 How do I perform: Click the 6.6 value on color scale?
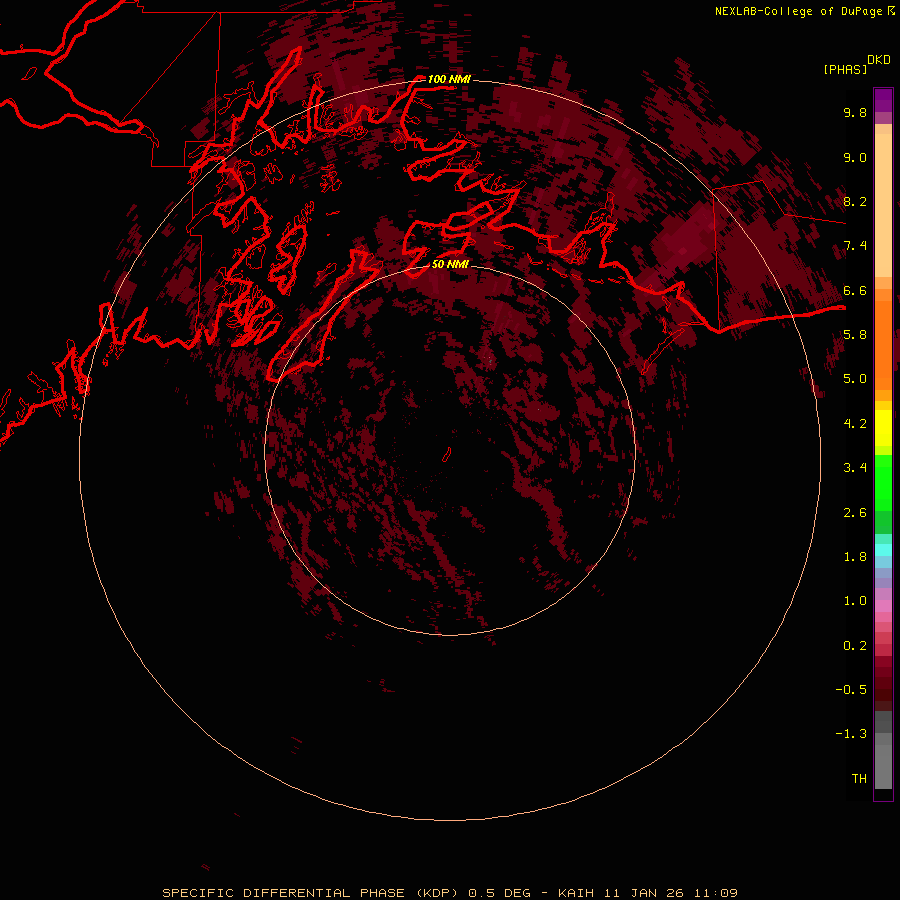(855, 290)
